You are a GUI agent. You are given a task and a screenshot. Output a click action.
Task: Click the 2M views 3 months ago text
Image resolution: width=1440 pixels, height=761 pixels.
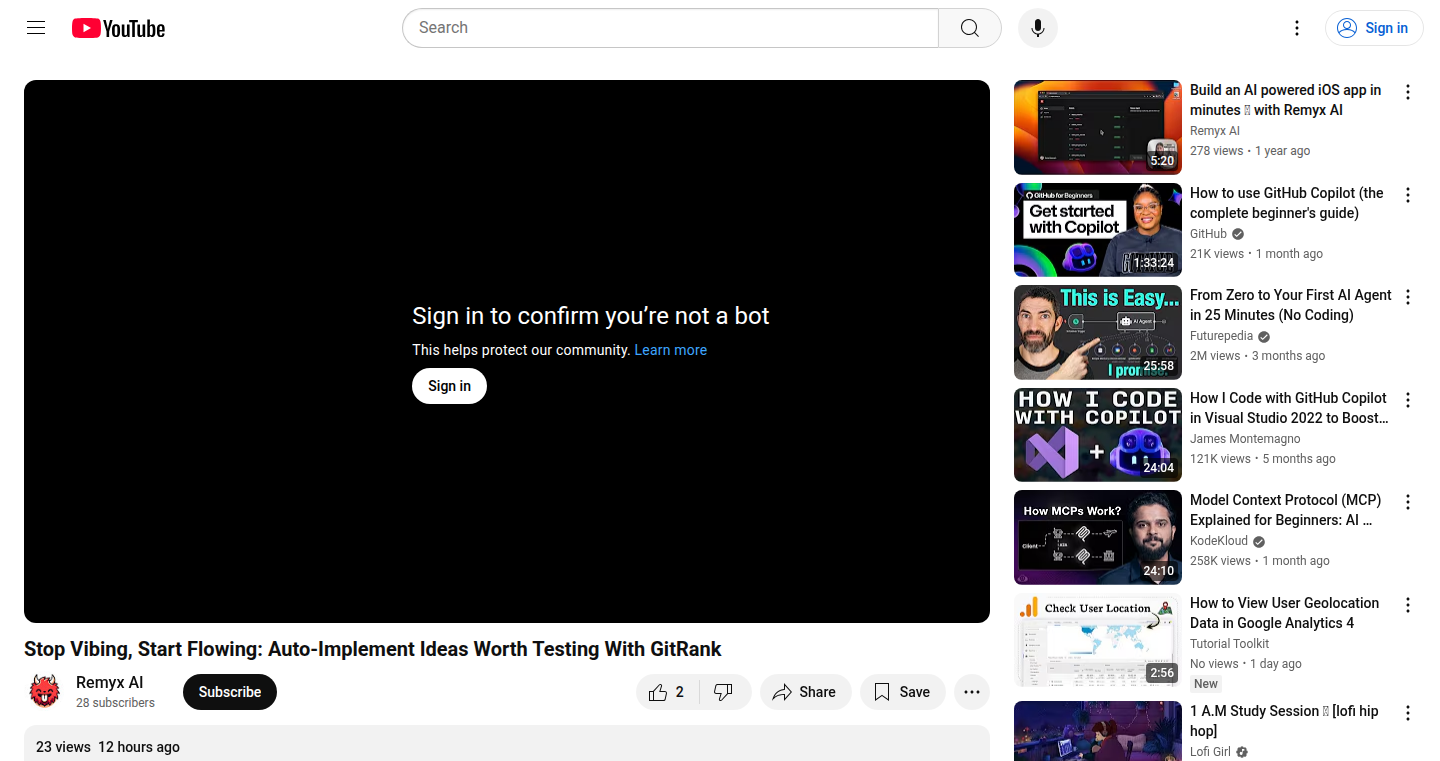pos(1257,356)
